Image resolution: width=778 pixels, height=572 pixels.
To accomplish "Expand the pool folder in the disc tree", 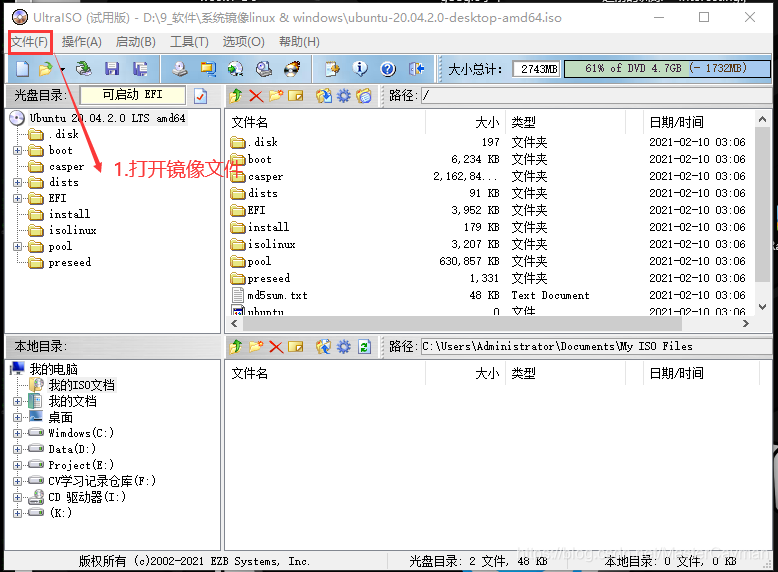I will tap(18, 247).
